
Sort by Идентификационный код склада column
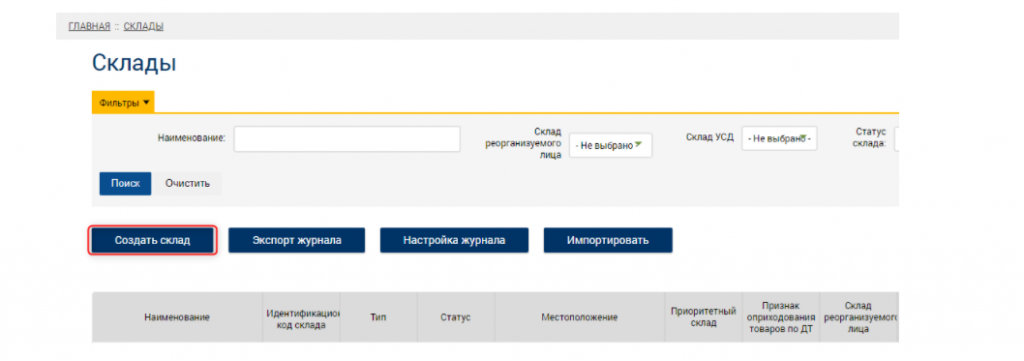pyautogui.click(x=302, y=317)
